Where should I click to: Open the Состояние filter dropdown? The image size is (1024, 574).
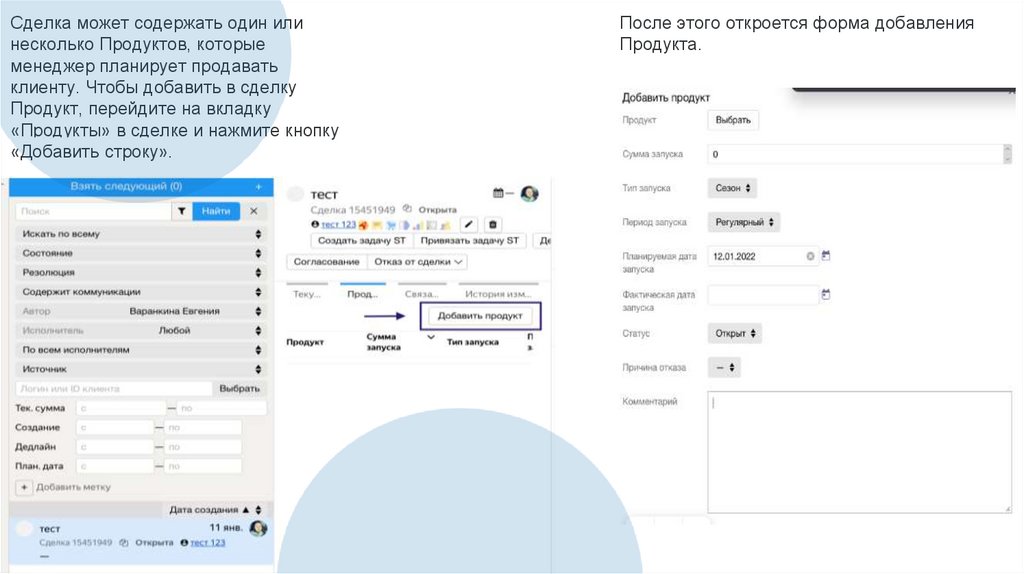coord(142,253)
